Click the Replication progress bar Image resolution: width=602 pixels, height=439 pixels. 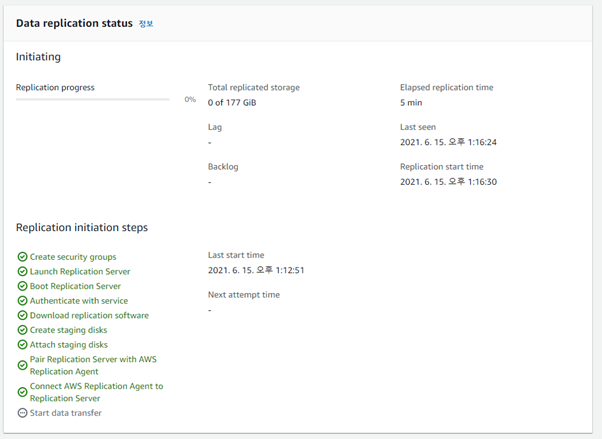pos(93,99)
